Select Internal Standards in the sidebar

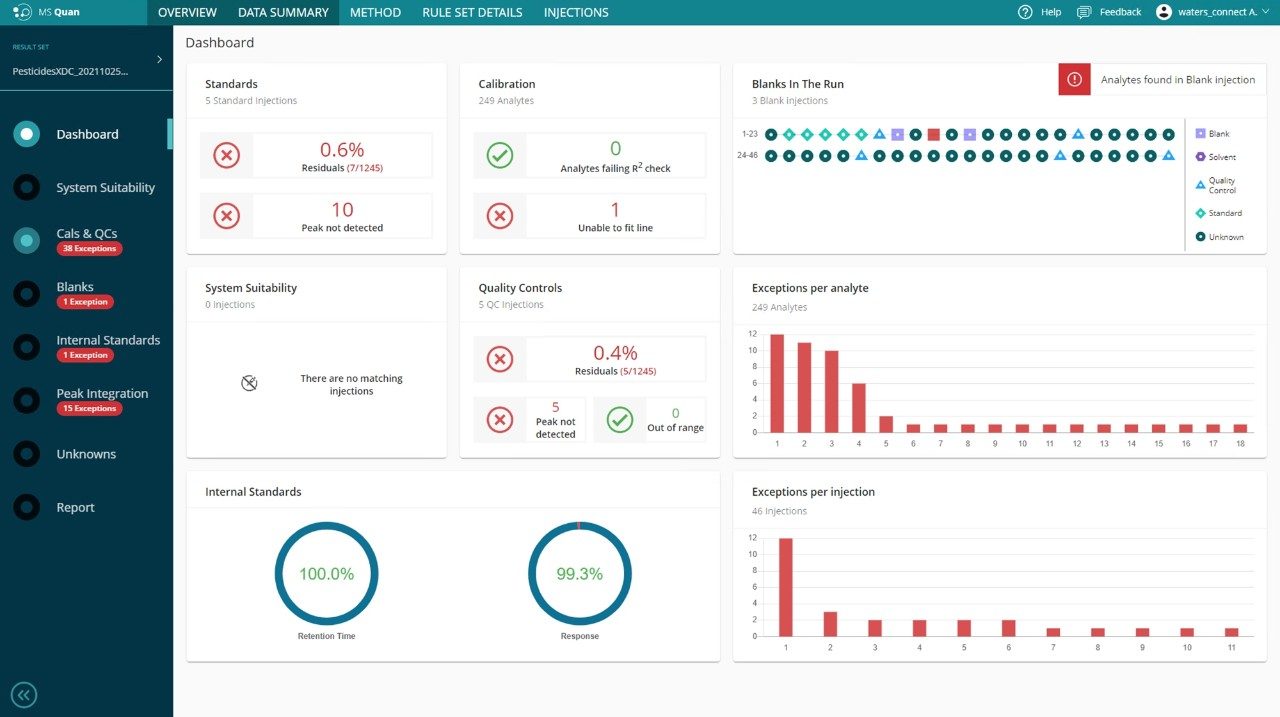click(x=28, y=347)
